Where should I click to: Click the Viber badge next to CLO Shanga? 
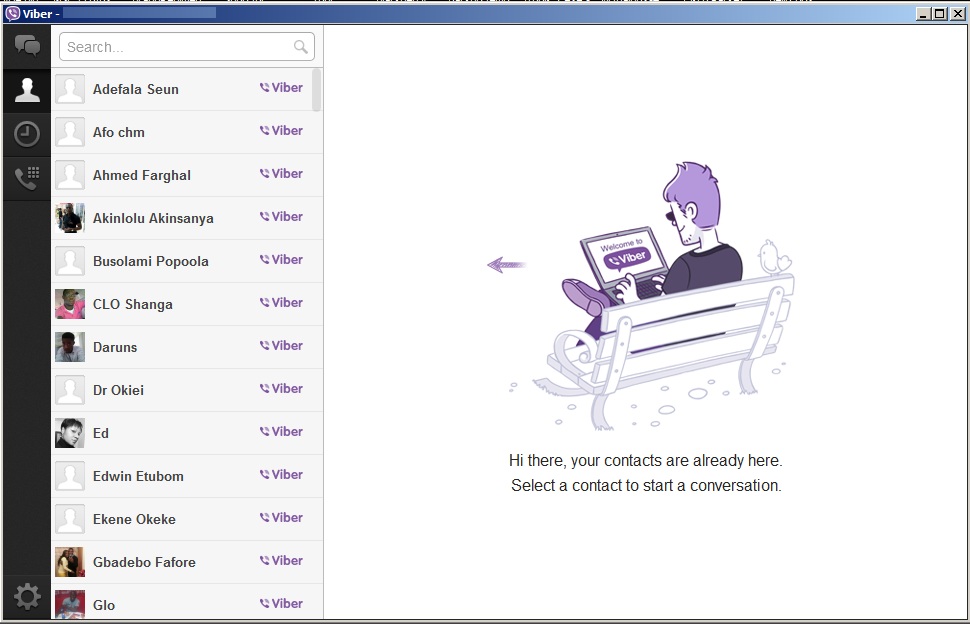click(x=281, y=302)
